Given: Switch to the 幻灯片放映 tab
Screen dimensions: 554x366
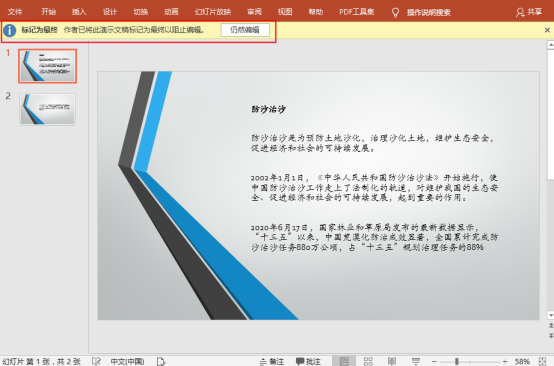Looking at the screenshot, I should pyautogui.click(x=213, y=12).
